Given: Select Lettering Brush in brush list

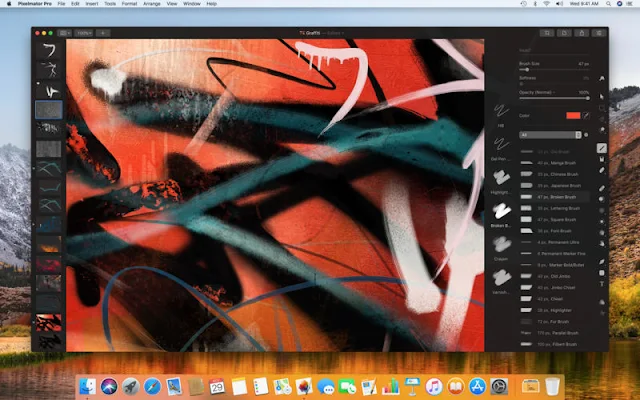Looking at the screenshot, I should (554, 208).
